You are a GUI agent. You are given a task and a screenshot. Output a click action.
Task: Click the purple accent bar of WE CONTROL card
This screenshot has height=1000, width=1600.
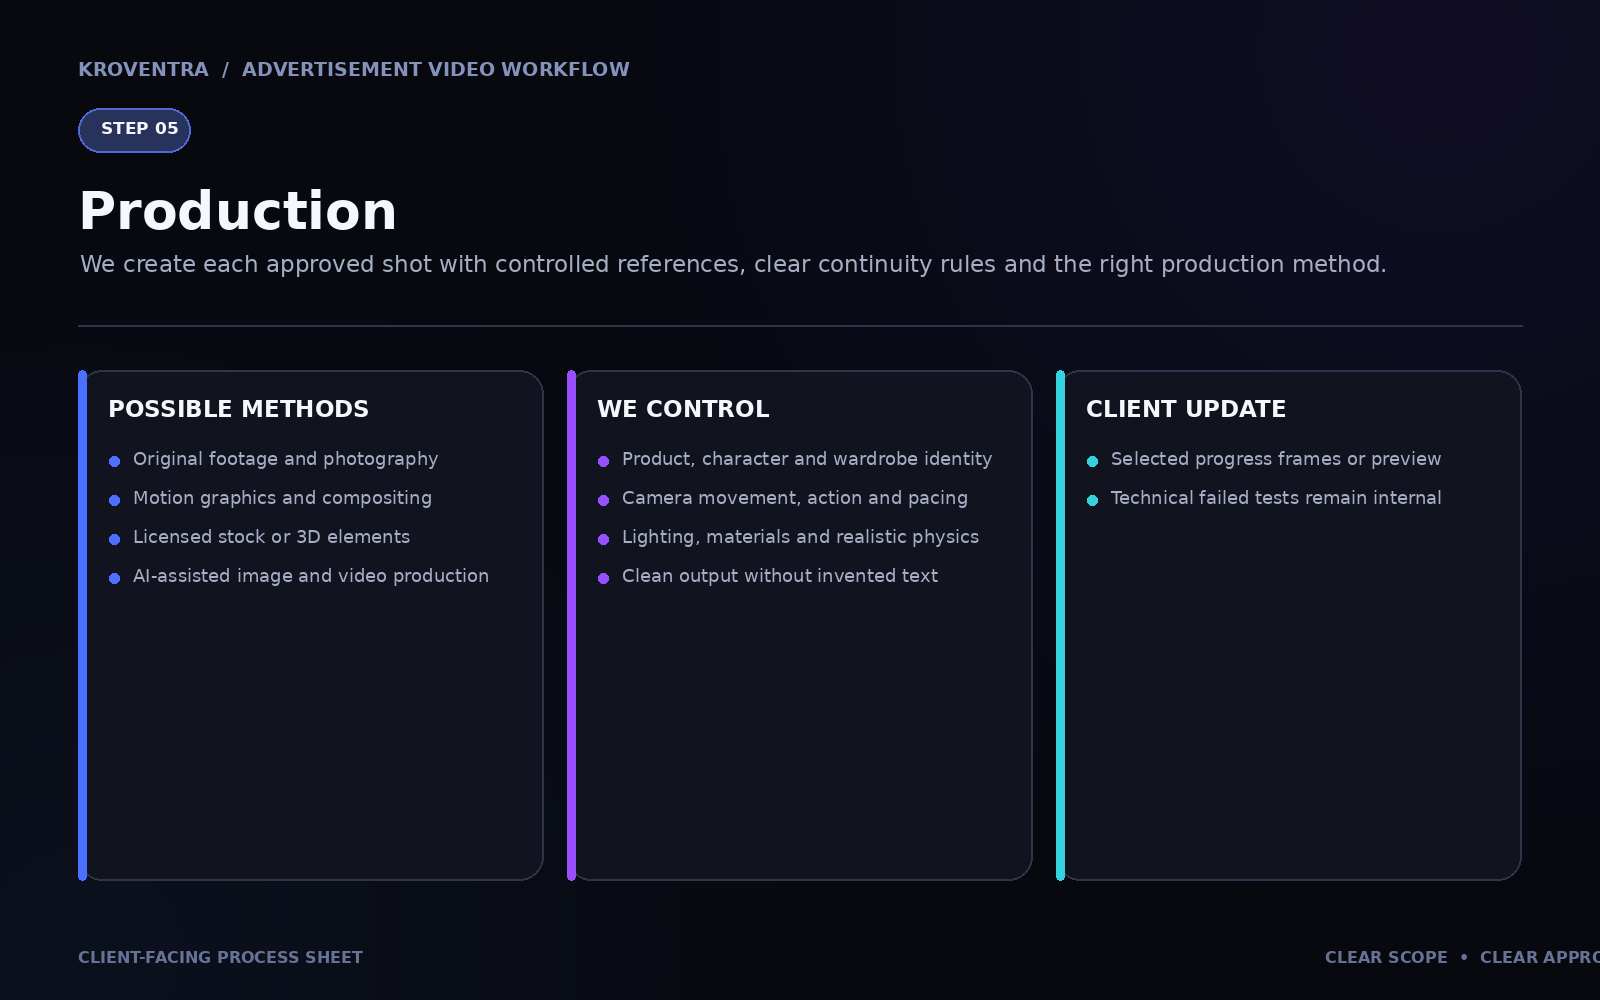coord(571,625)
